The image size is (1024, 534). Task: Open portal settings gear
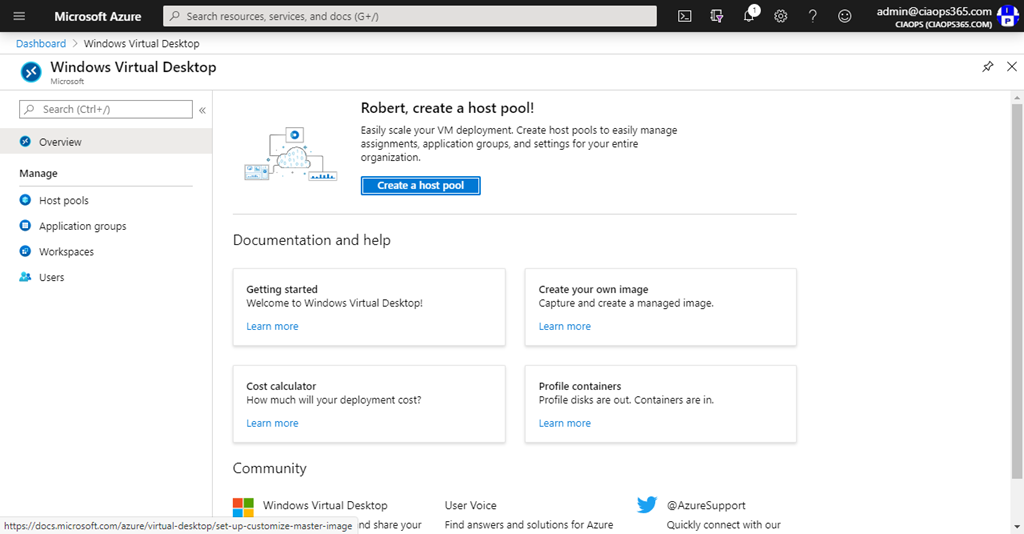tap(781, 16)
